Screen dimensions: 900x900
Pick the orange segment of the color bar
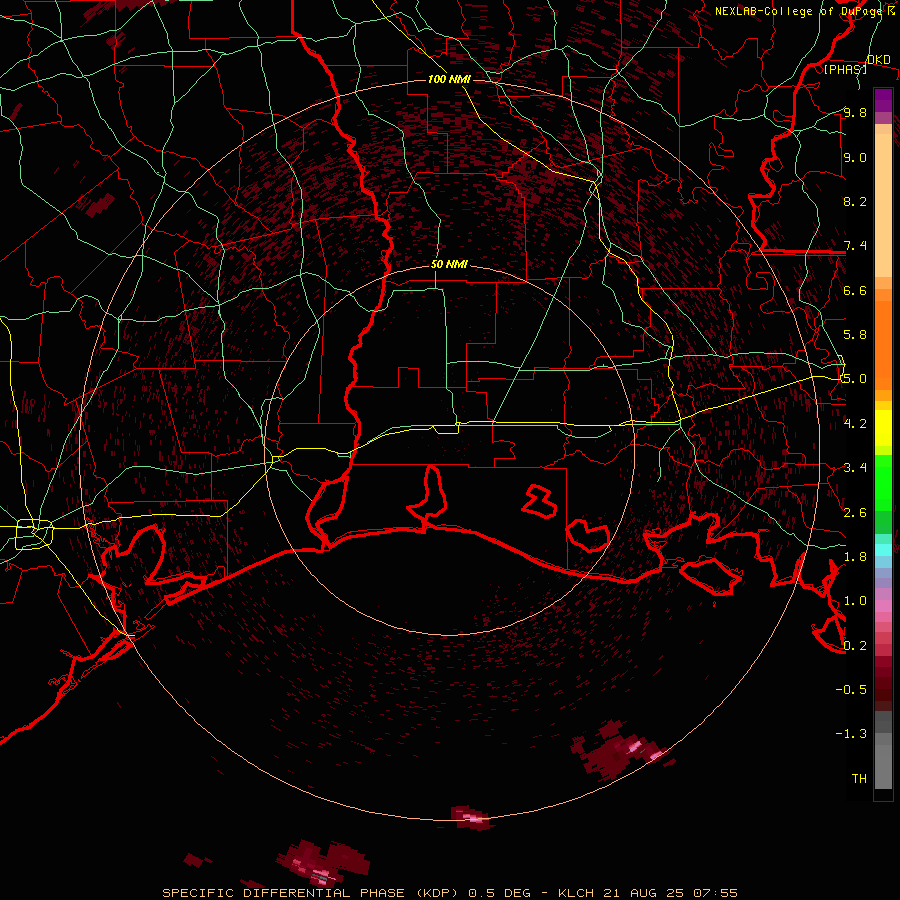click(883, 344)
